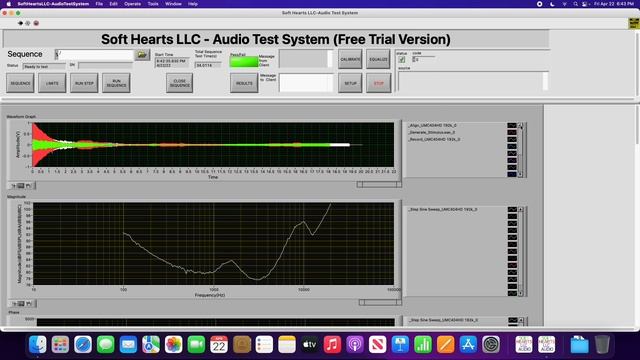
Task: Click the magnitude legend scroll-down arrow
Action: pos(521,293)
